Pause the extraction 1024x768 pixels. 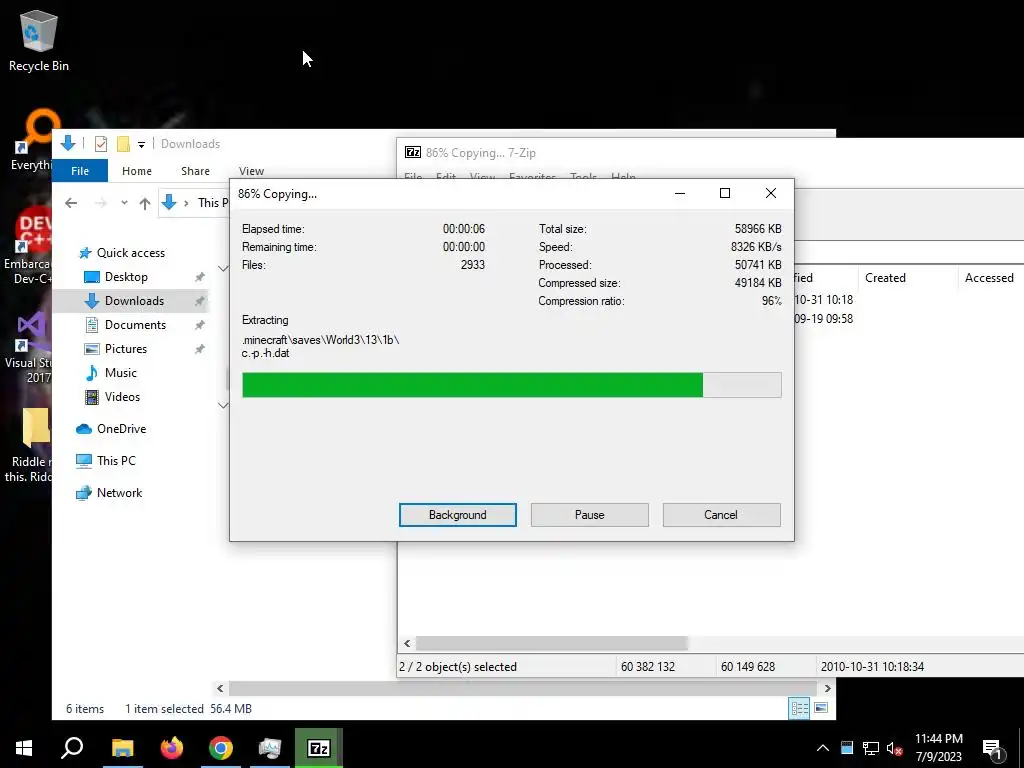tap(590, 515)
